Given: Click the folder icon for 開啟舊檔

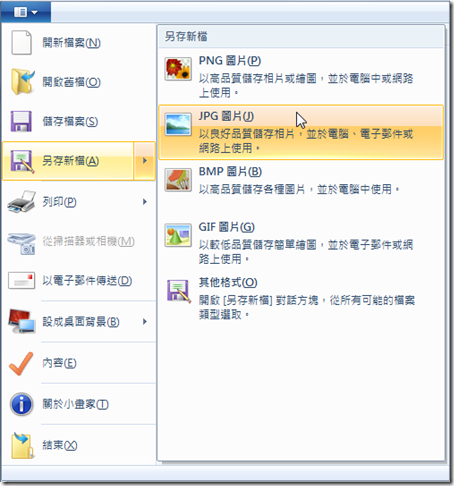Looking at the screenshot, I should point(22,82).
